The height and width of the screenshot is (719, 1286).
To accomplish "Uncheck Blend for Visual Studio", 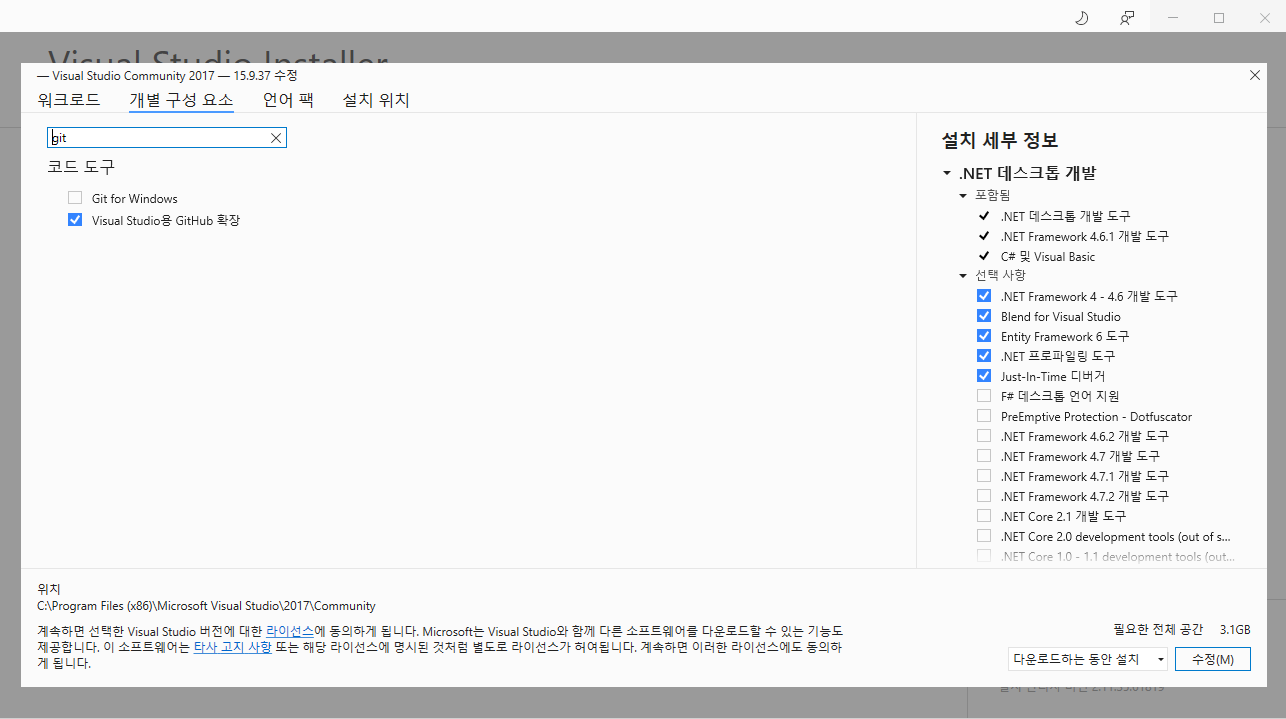I will (x=984, y=316).
